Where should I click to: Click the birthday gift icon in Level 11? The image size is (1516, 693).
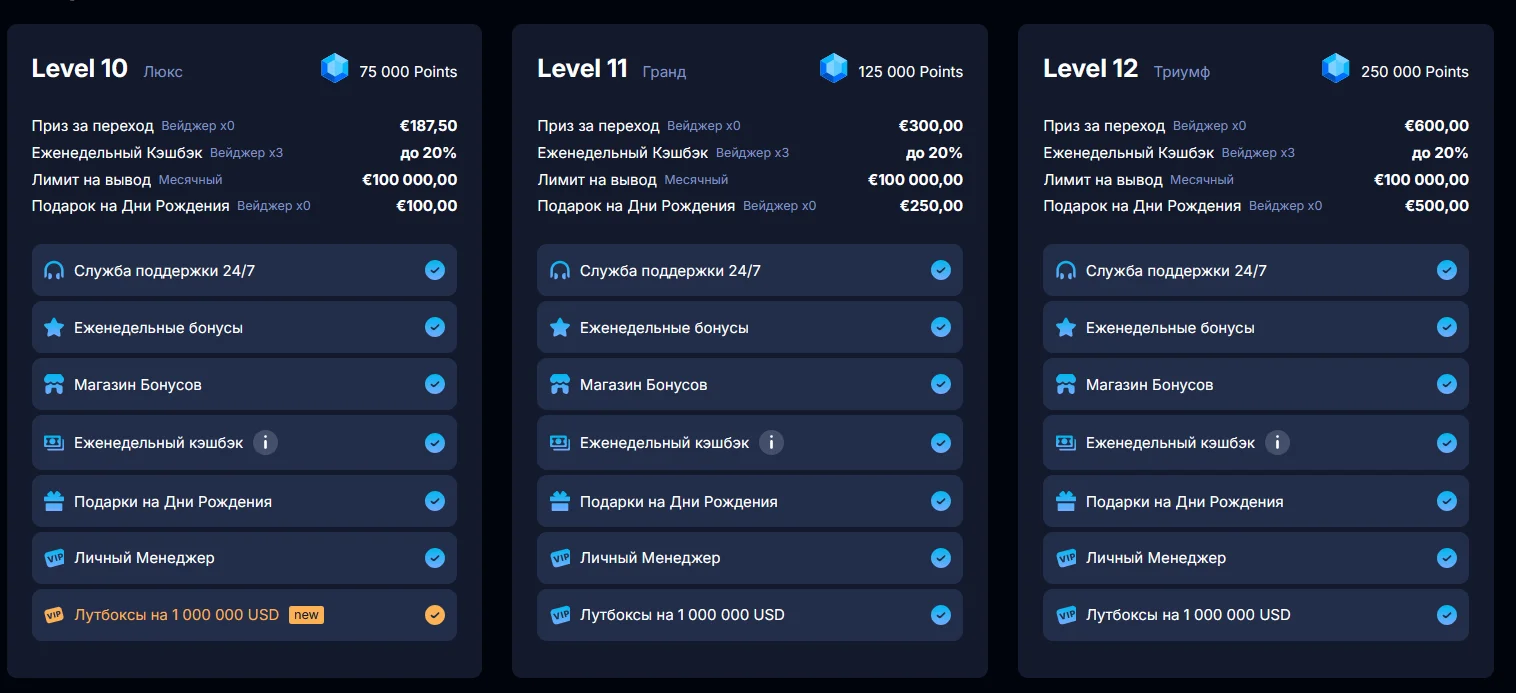coord(560,501)
